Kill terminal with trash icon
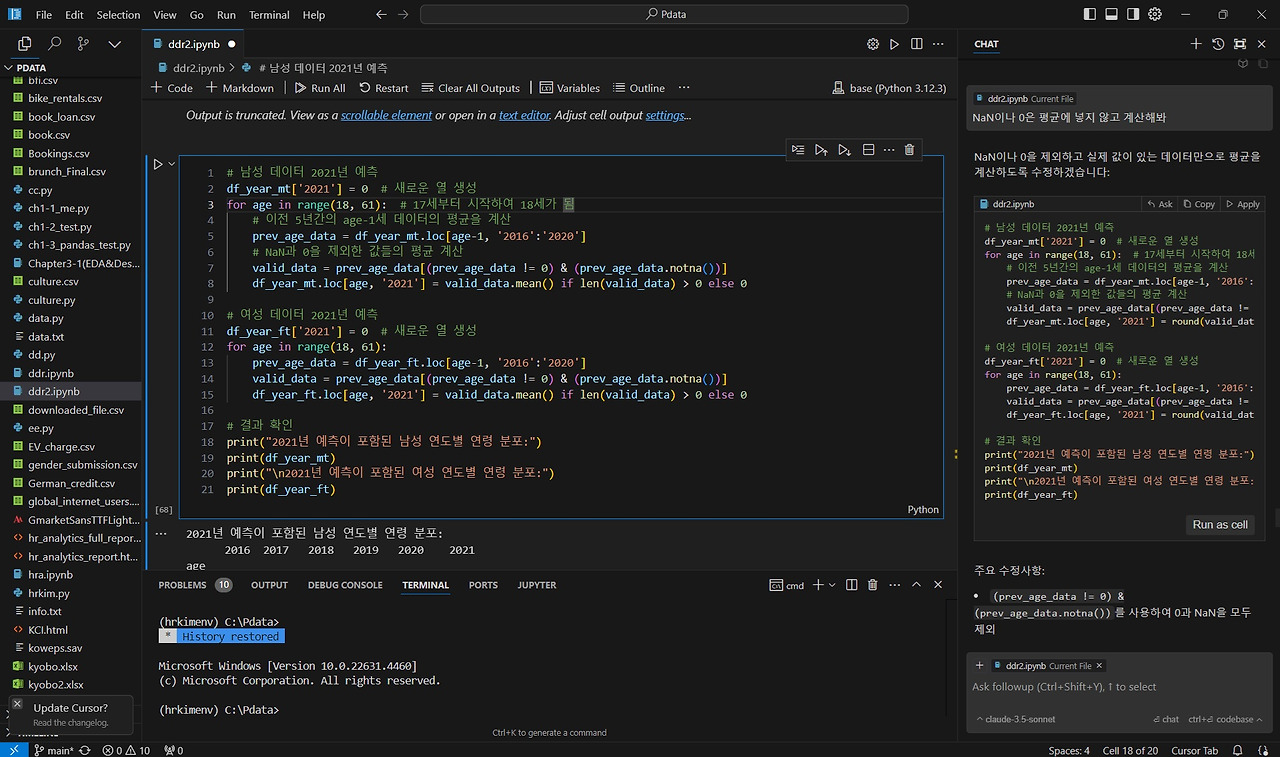1280x757 pixels. tap(872, 585)
